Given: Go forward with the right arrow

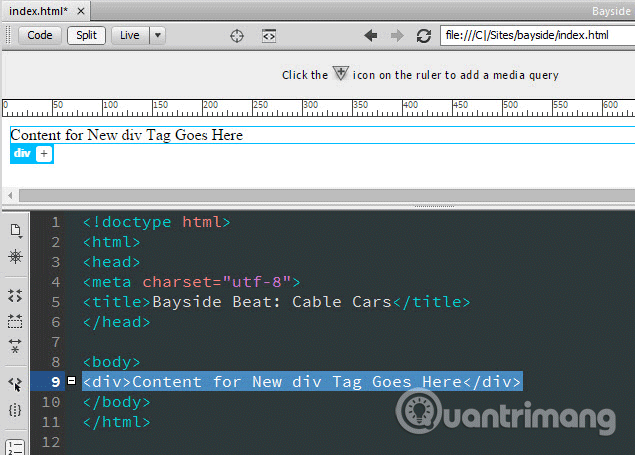Looking at the screenshot, I should [397, 36].
